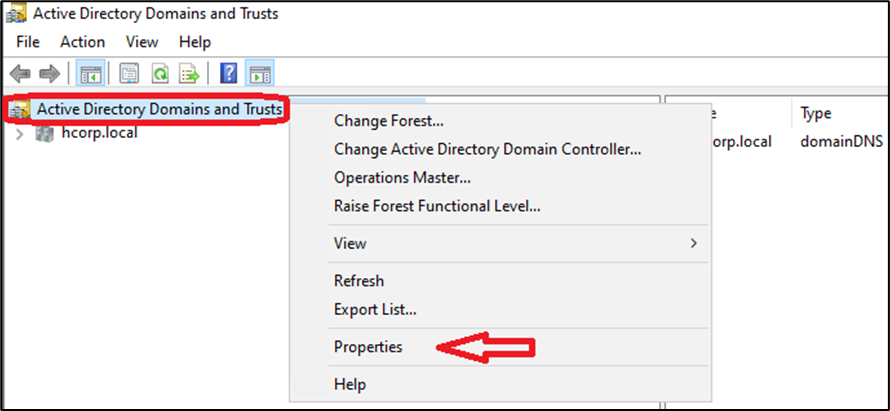
Task: Open the blue Help question-mark icon
Action: tap(228, 73)
